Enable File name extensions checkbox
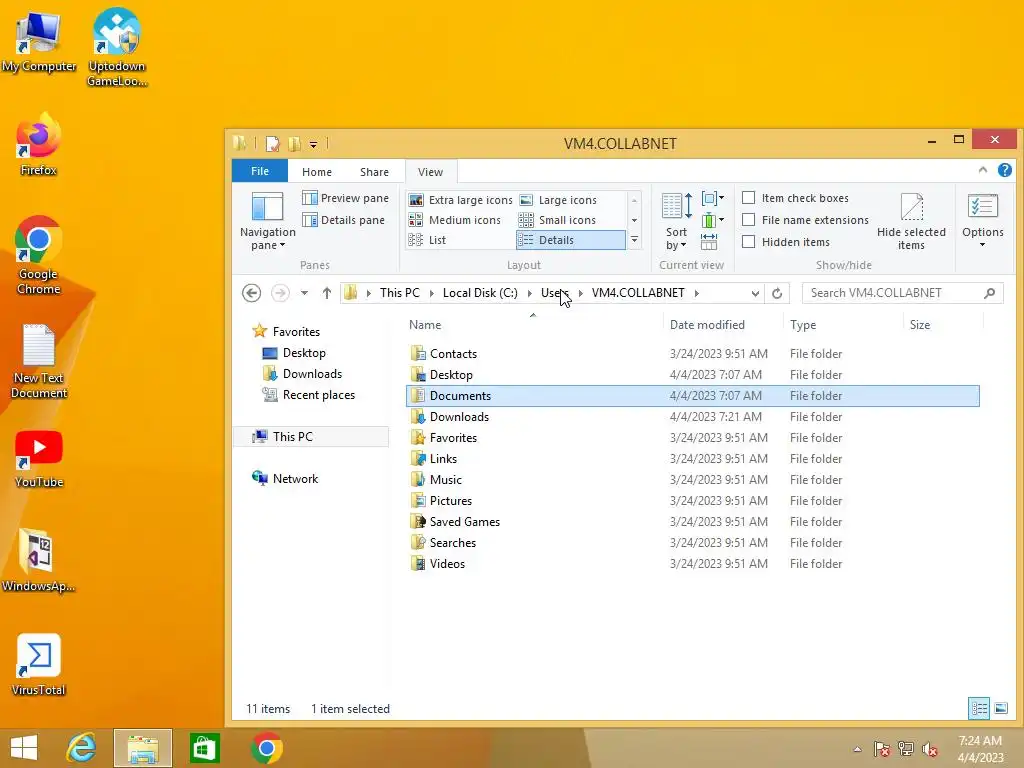1024x768 pixels. tap(749, 220)
